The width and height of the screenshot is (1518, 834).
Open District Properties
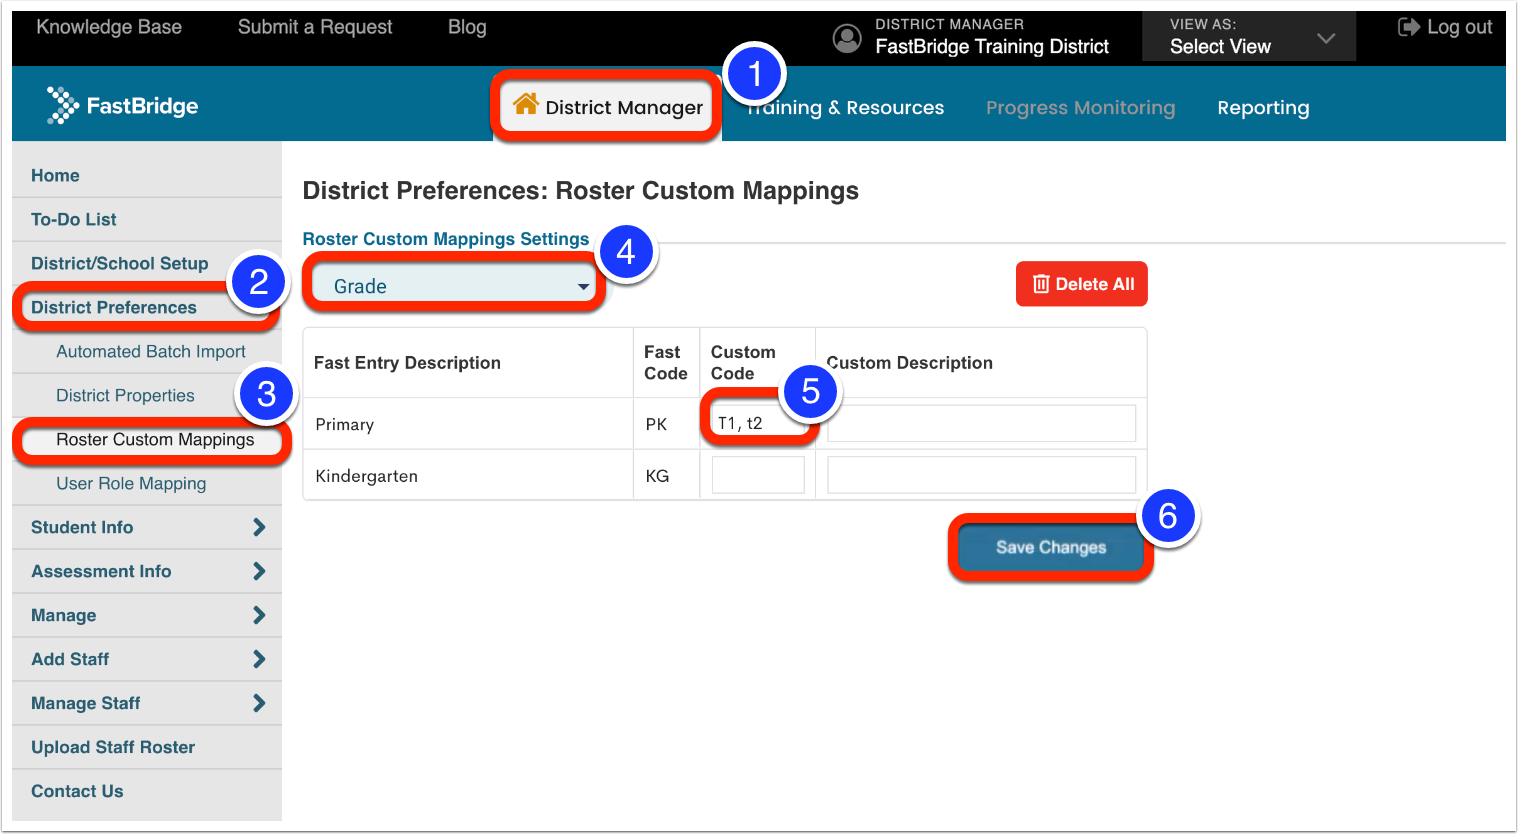(125, 395)
